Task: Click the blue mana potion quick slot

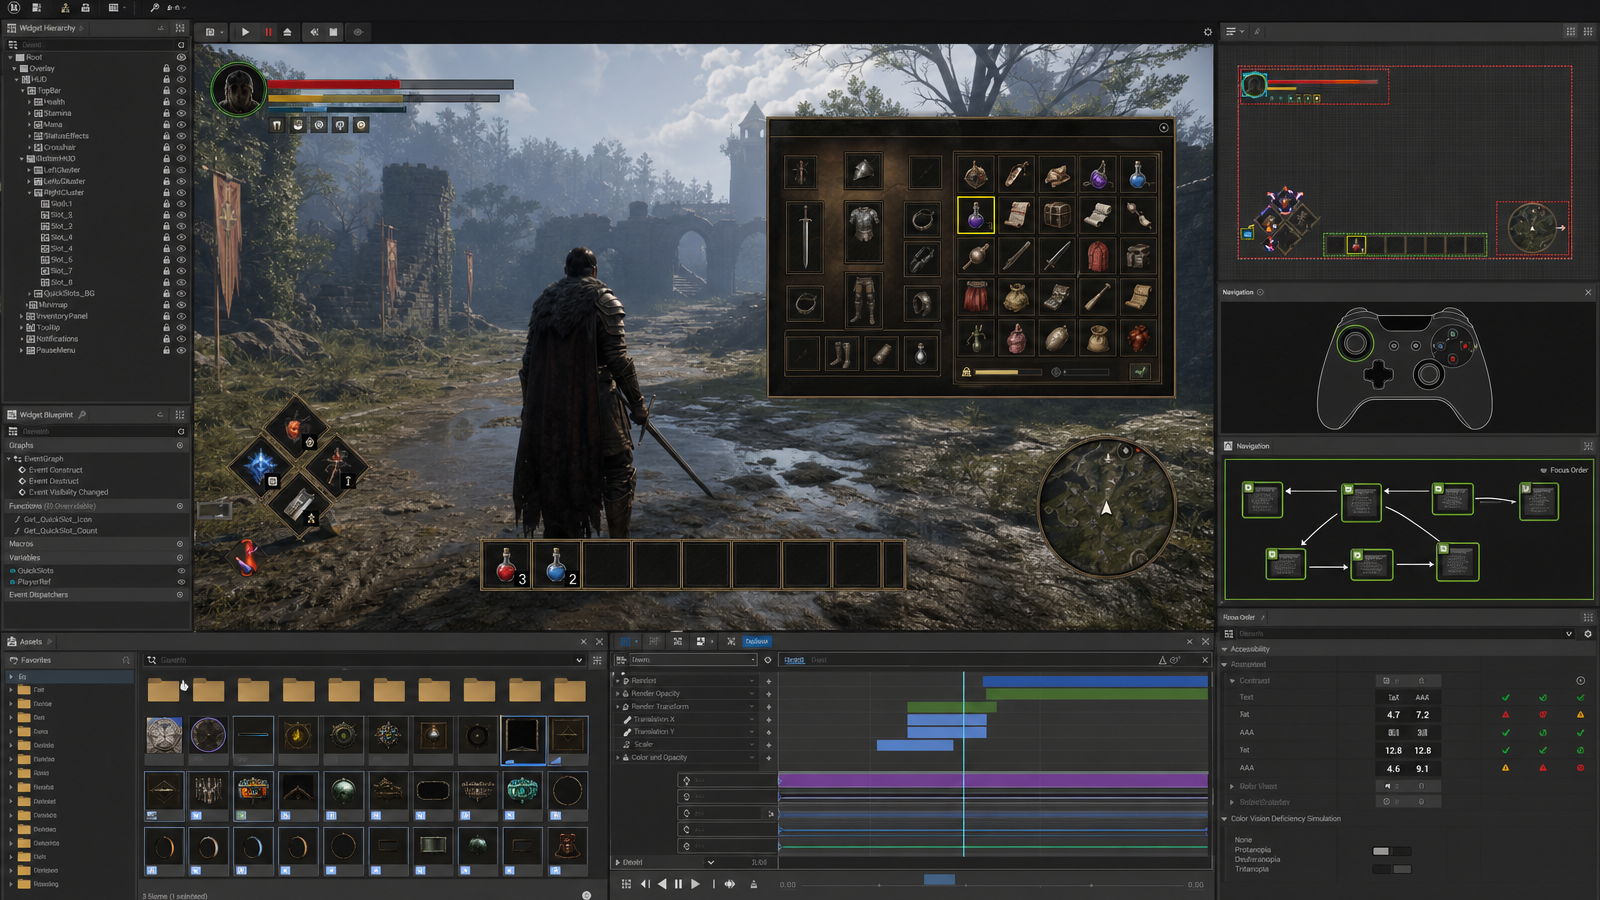Action: click(x=557, y=565)
